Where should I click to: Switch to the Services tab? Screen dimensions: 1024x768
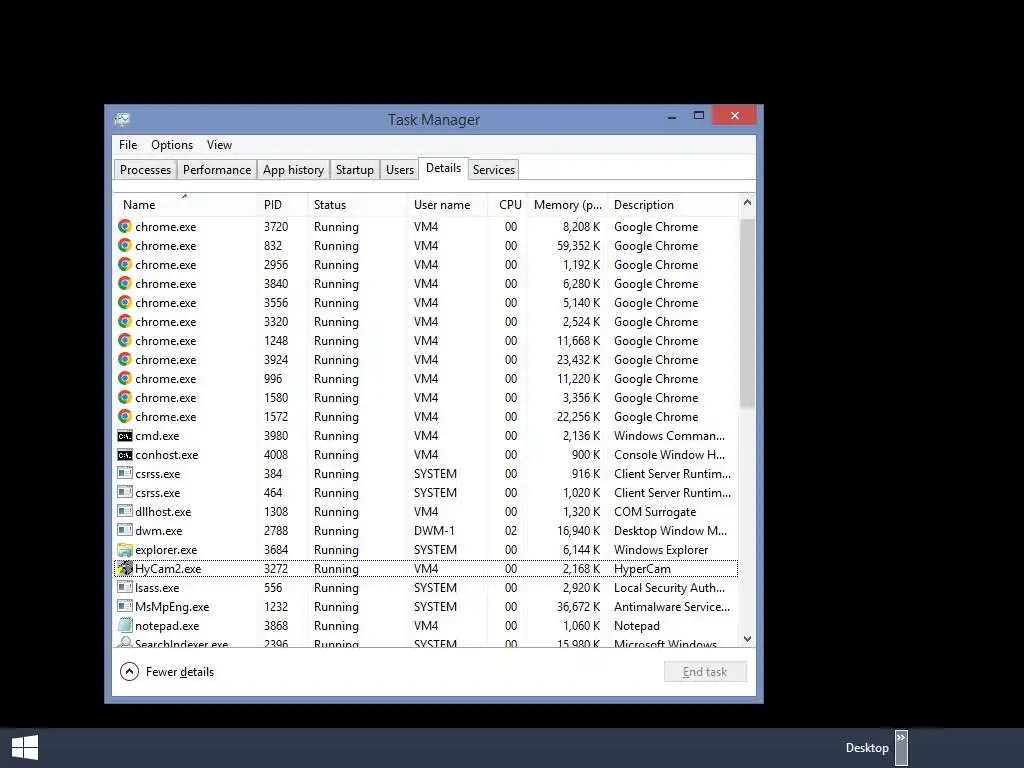tap(494, 170)
